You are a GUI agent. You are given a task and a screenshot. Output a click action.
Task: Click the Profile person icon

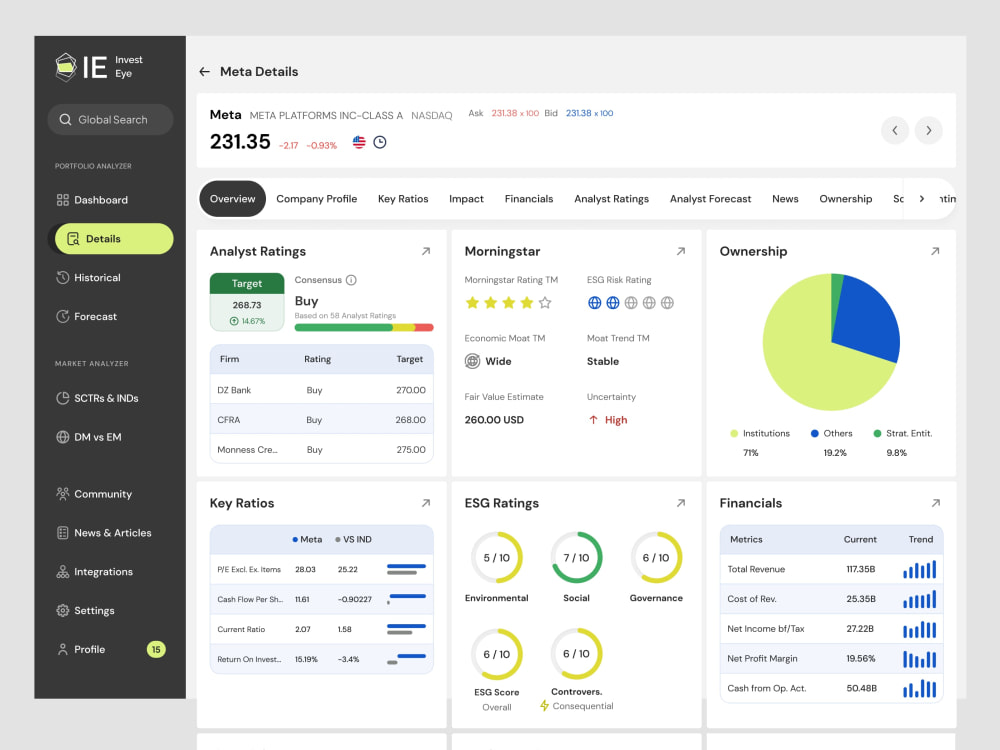pyautogui.click(x=62, y=649)
